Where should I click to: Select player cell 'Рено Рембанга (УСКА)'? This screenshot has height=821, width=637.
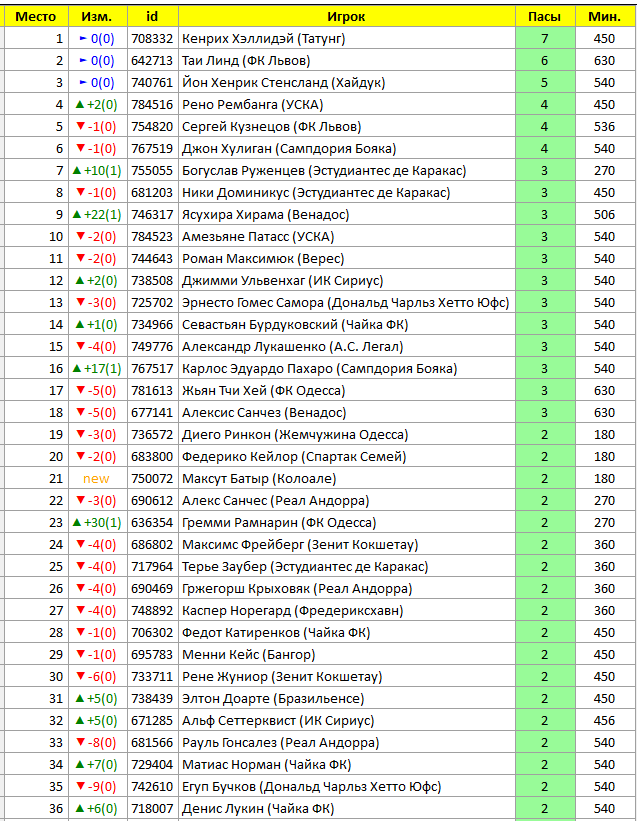(x=347, y=105)
